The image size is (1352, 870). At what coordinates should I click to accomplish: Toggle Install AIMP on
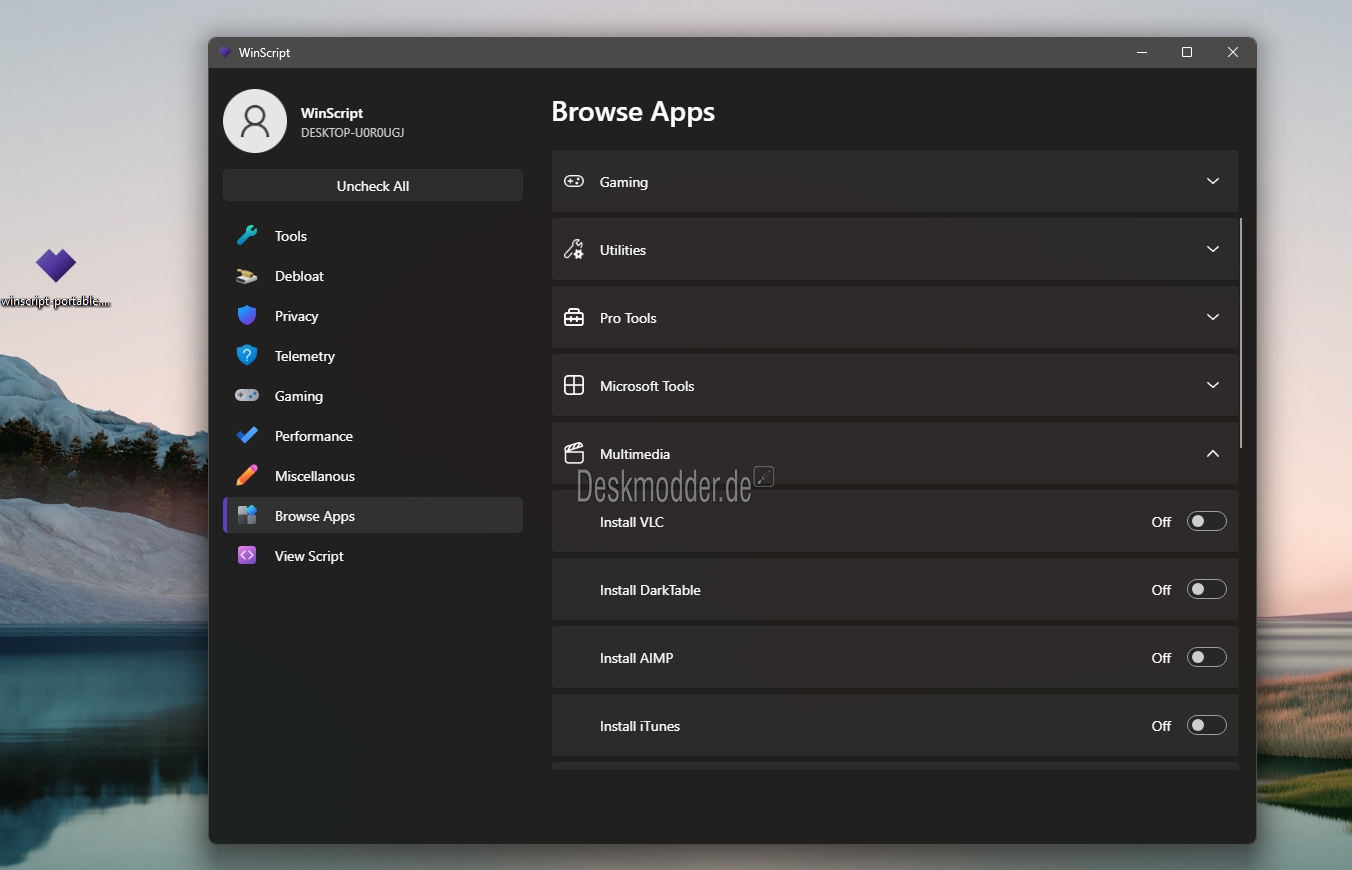tap(1206, 657)
